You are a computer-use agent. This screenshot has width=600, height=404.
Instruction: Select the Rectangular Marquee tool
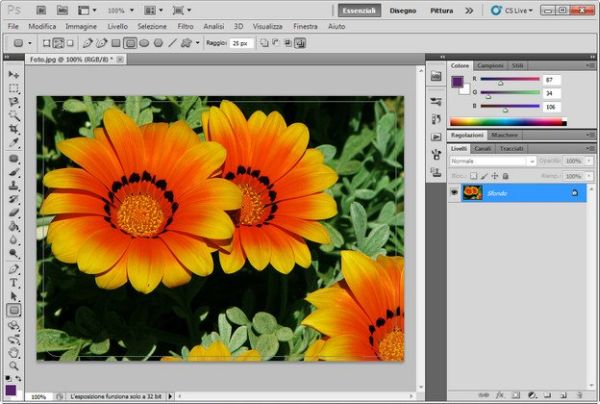tap(14, 88)
